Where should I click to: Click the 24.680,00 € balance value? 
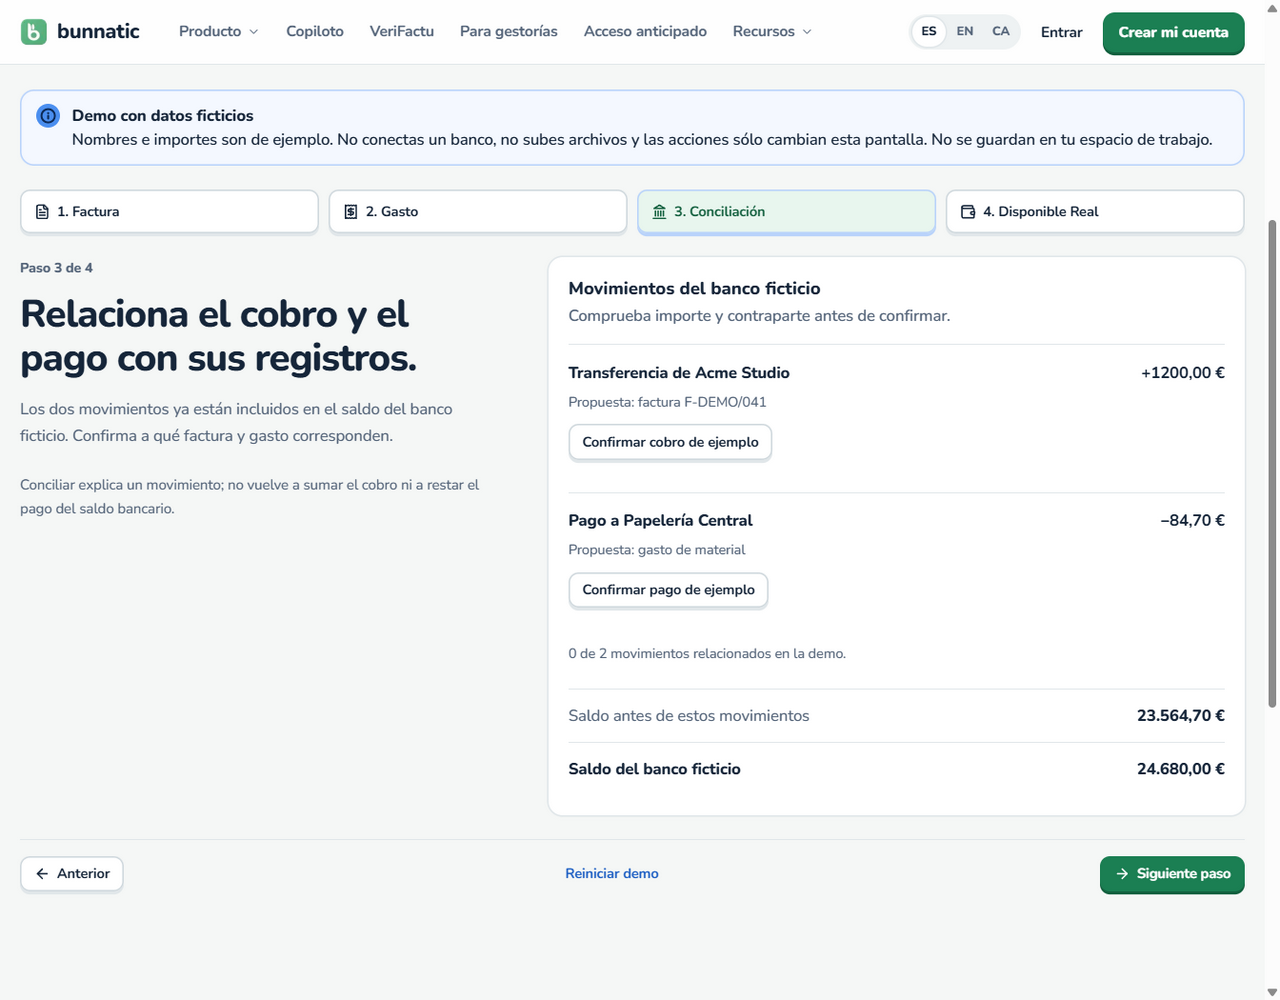pos(1181,769)
